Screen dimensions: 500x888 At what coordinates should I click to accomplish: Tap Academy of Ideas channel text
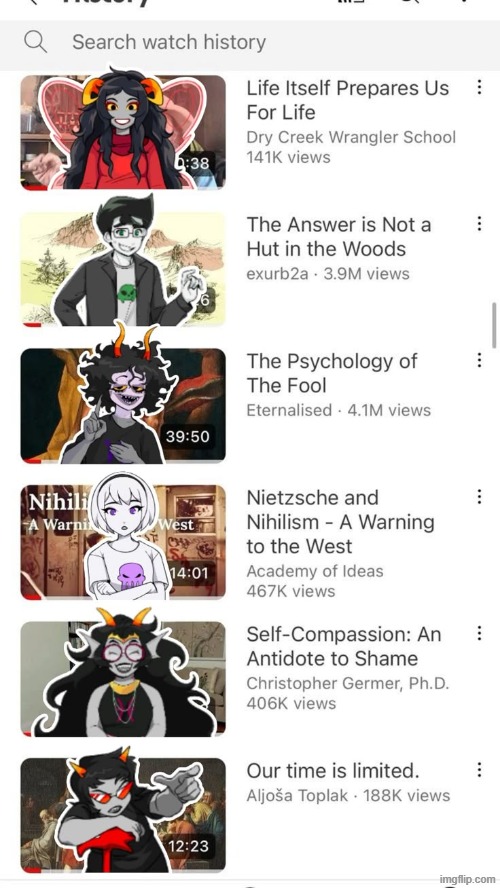pos(315,571)
